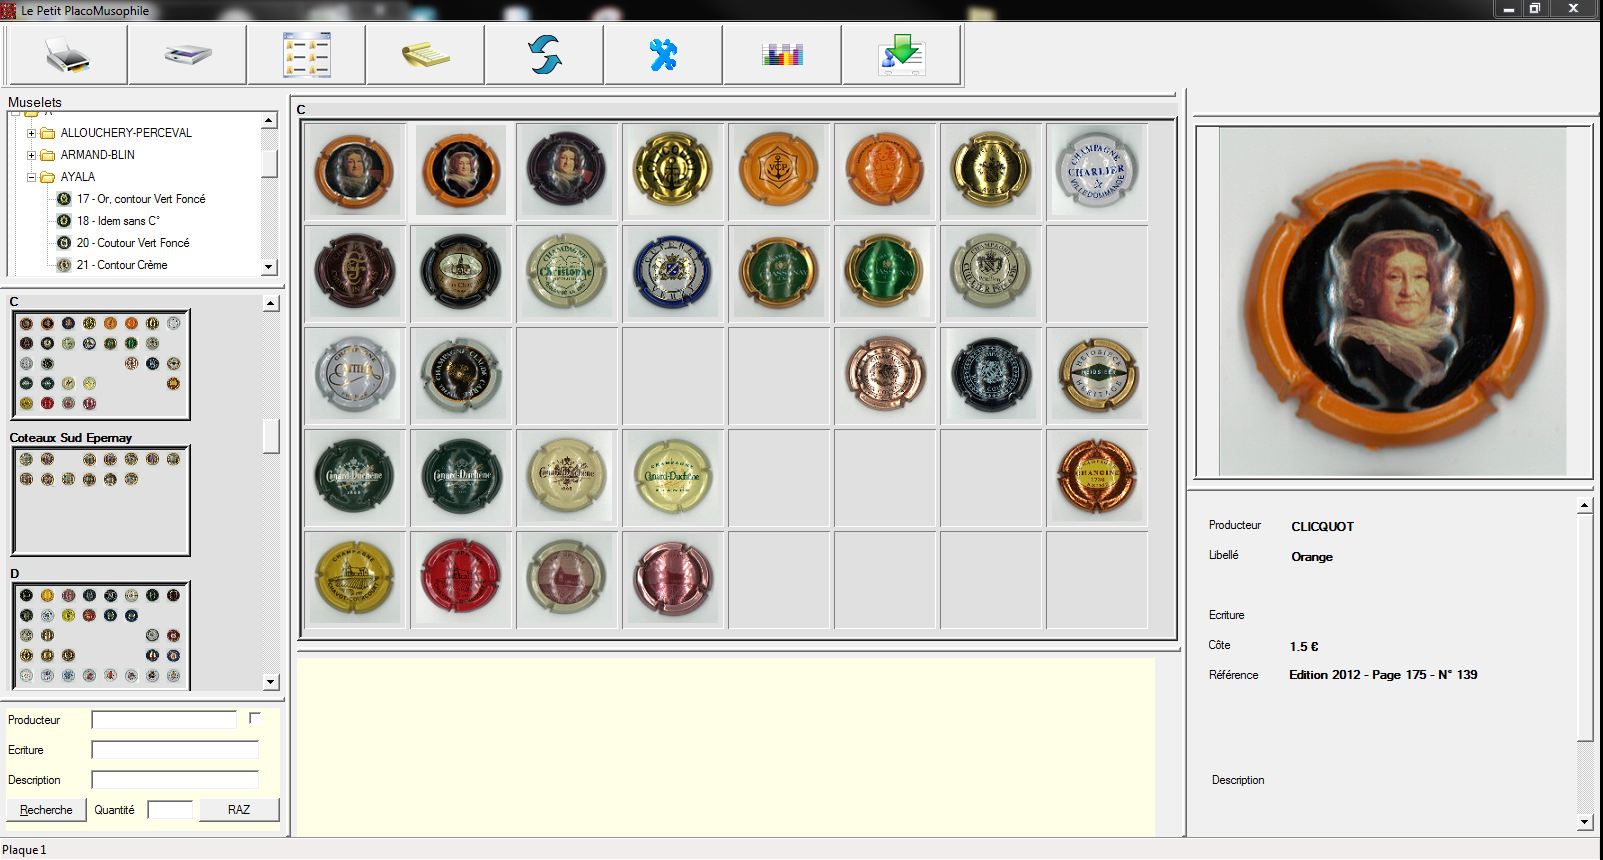Click the Plaque 1 status bar text
1603x860 pixels.
pos(24,850)
